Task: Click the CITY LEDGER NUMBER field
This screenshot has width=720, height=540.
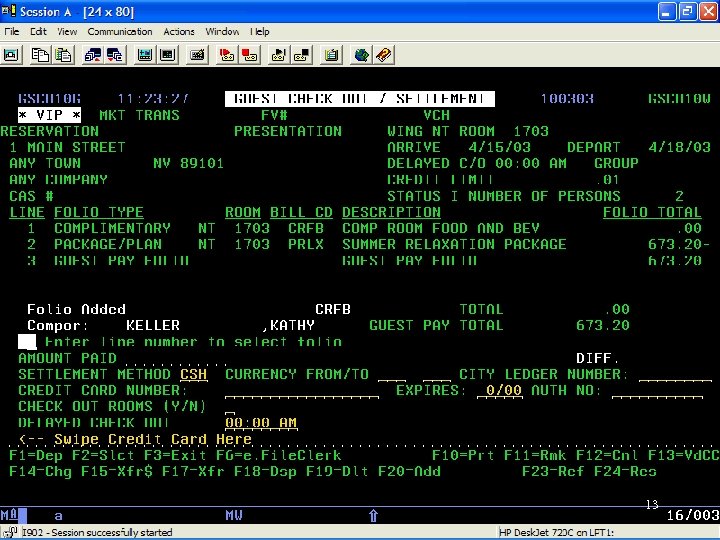Action: click(x=675, y=375)
